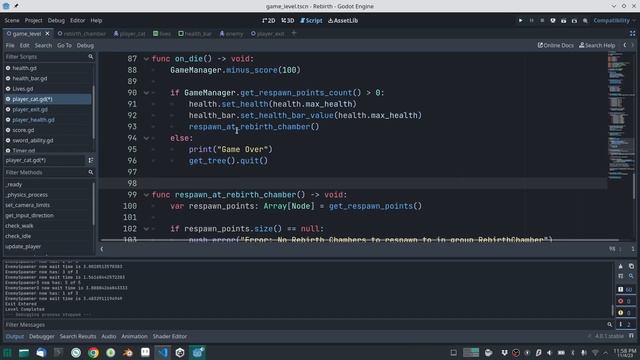Toggle error messages filter red icon
The width and height of the screenshot is (640, 360).
click(x=625, y=301)
